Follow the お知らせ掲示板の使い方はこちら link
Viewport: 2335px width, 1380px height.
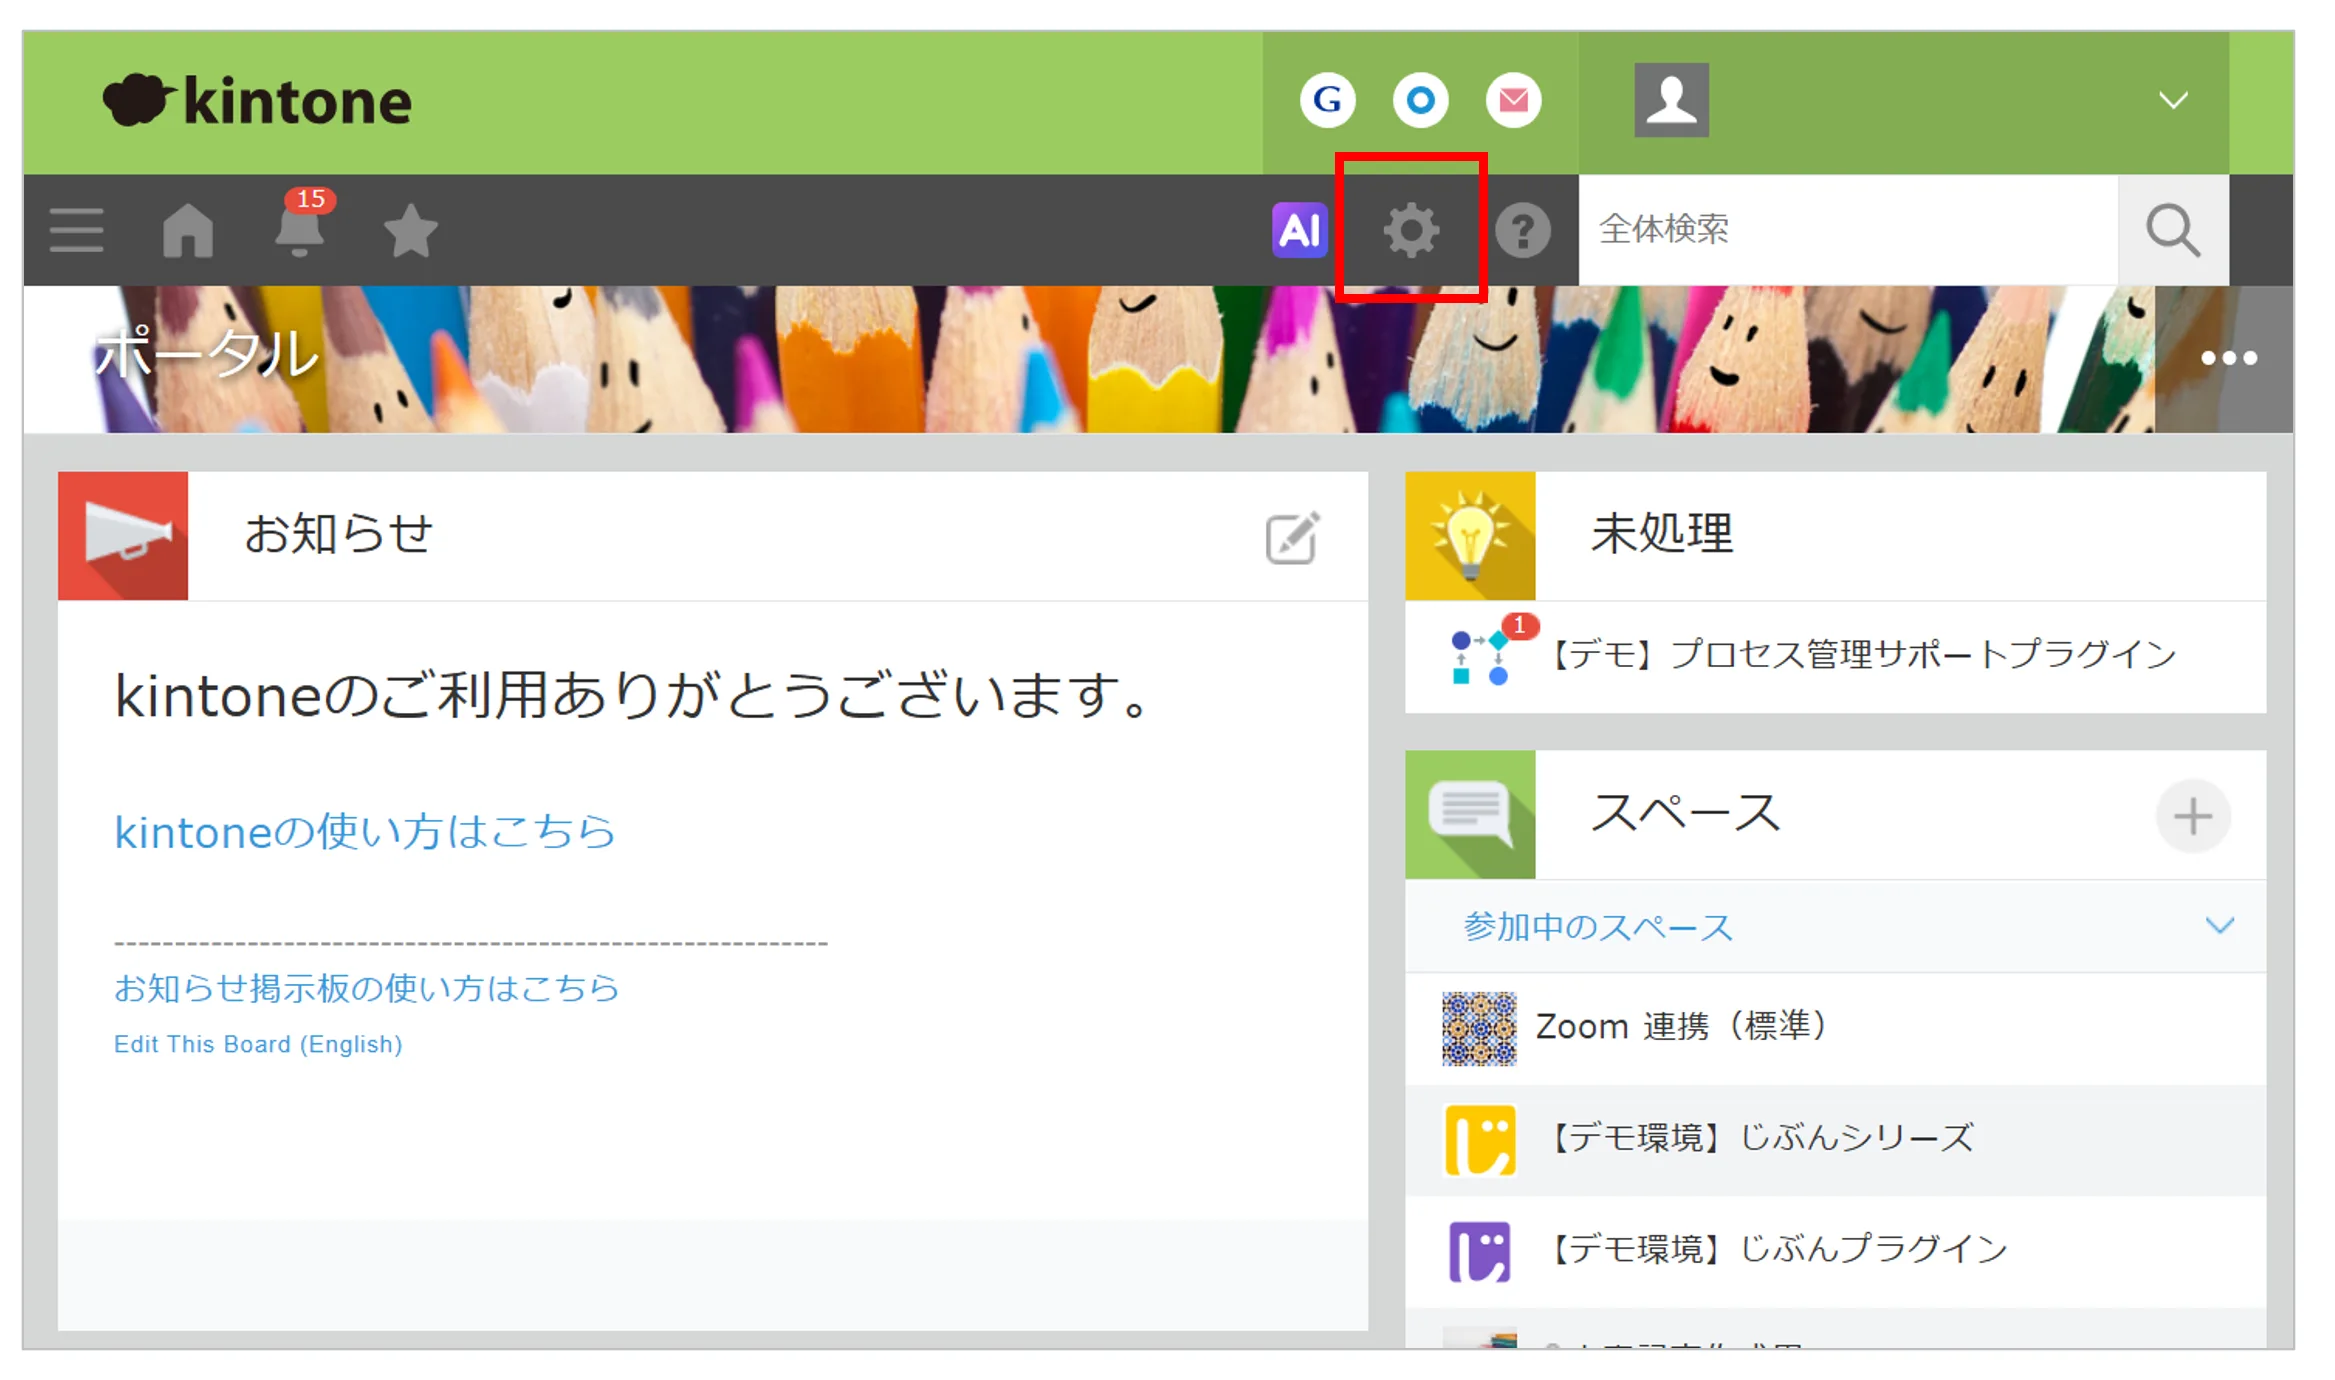367,988
